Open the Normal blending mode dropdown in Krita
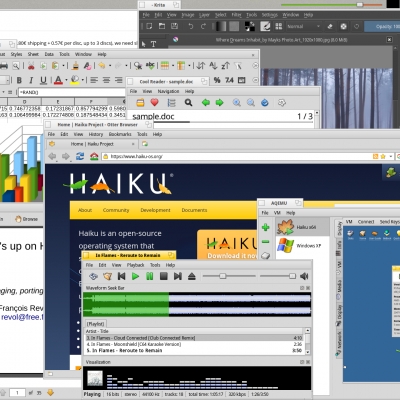 tap(303, 26)
